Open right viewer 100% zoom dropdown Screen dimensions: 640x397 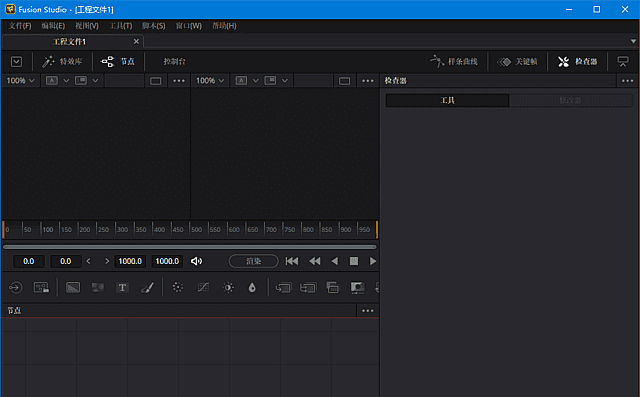210,81
